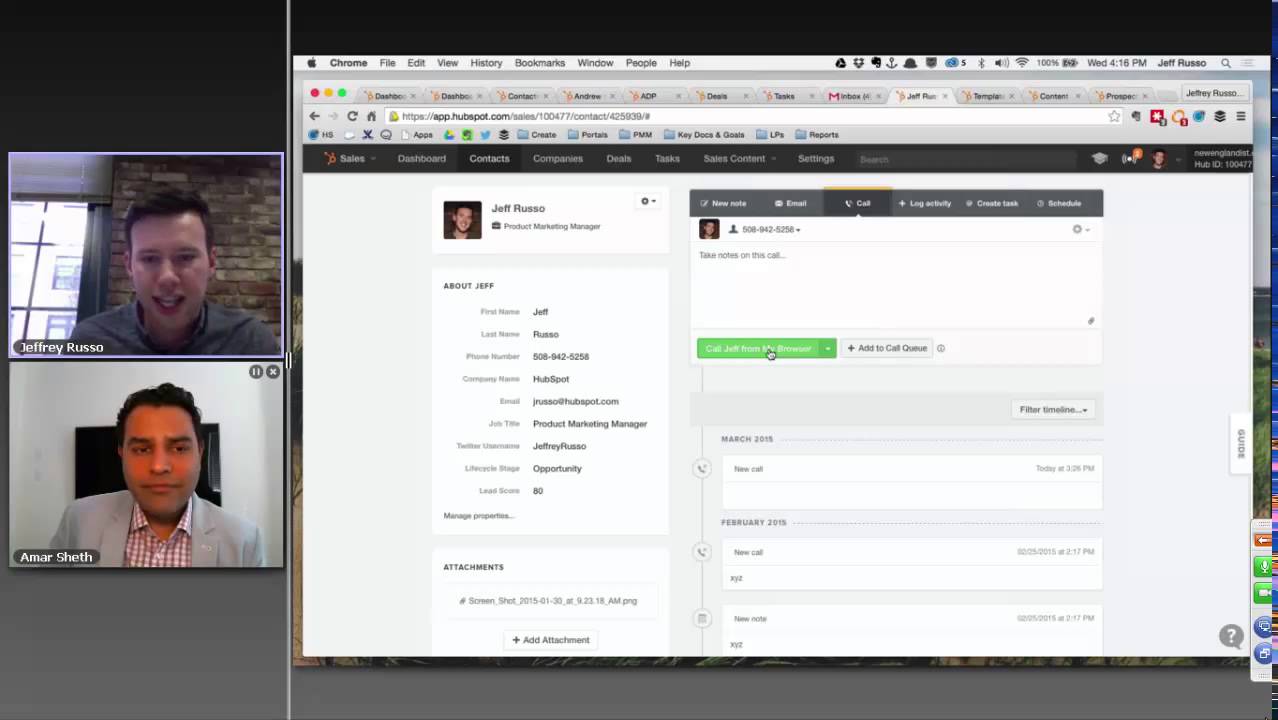Click the Wi-Fi icon in the menu bar

point(1022,63)
